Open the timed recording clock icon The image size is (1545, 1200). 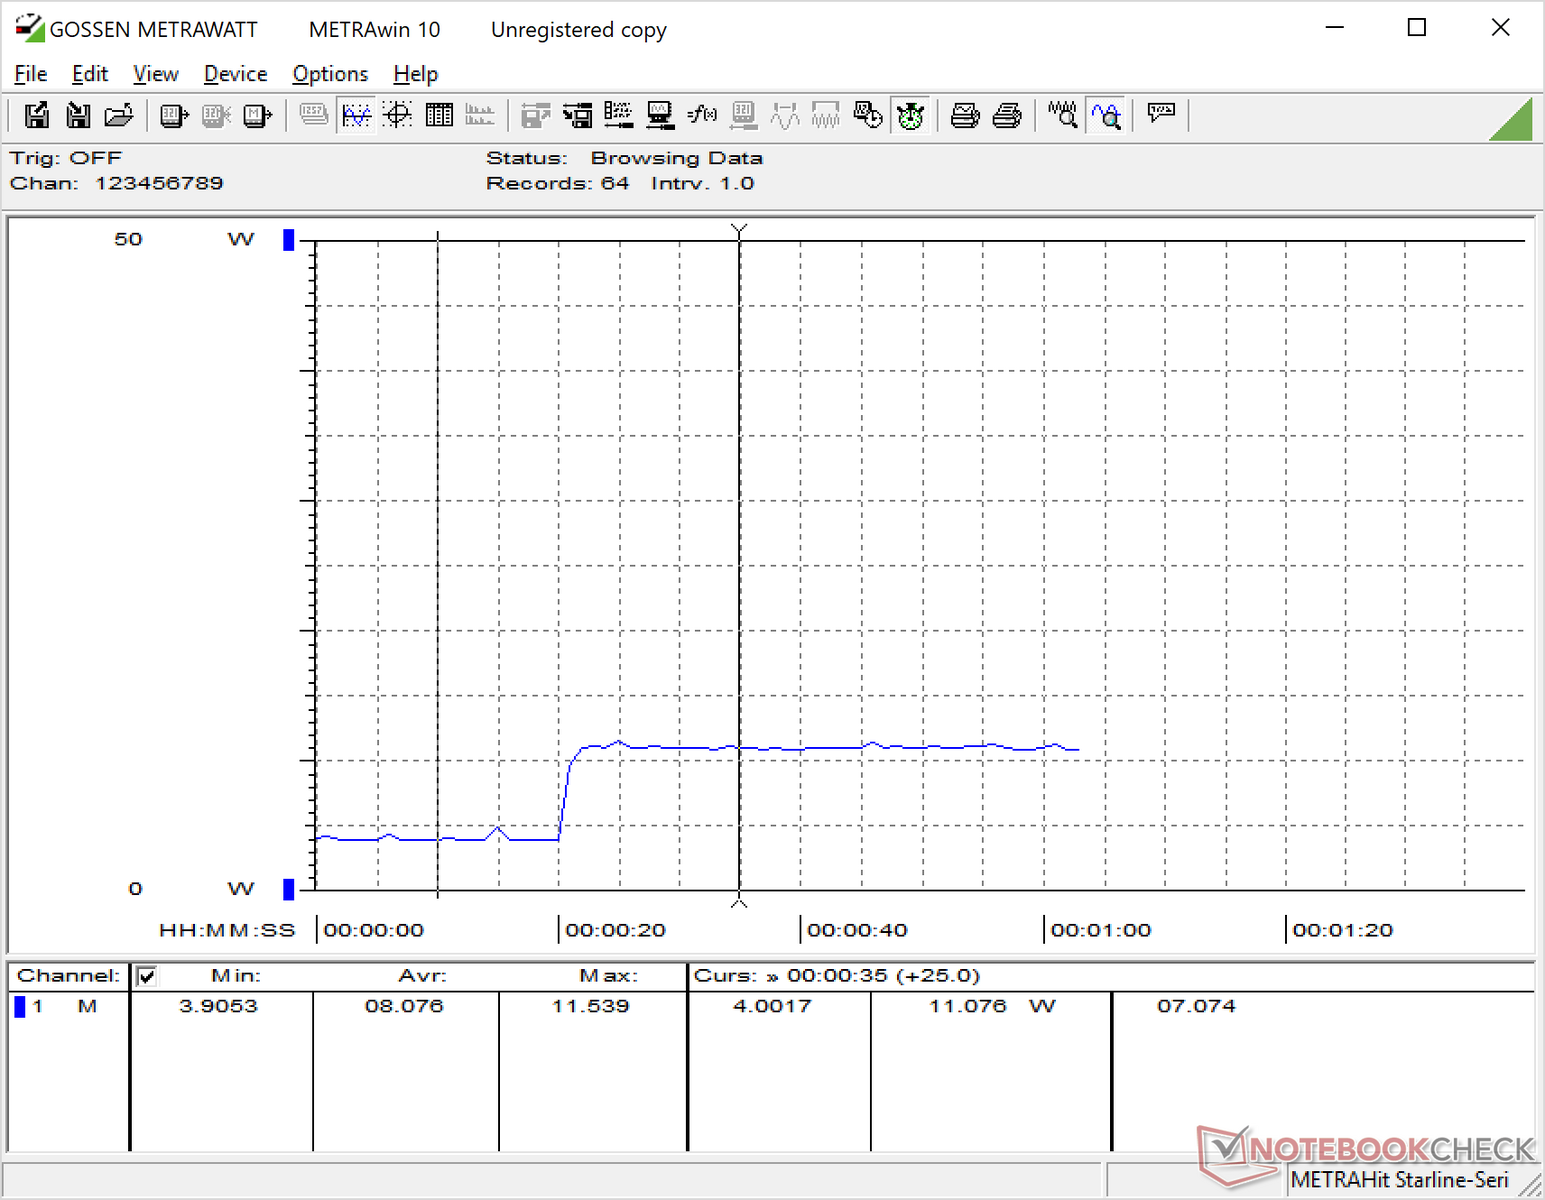pos(868,116)
